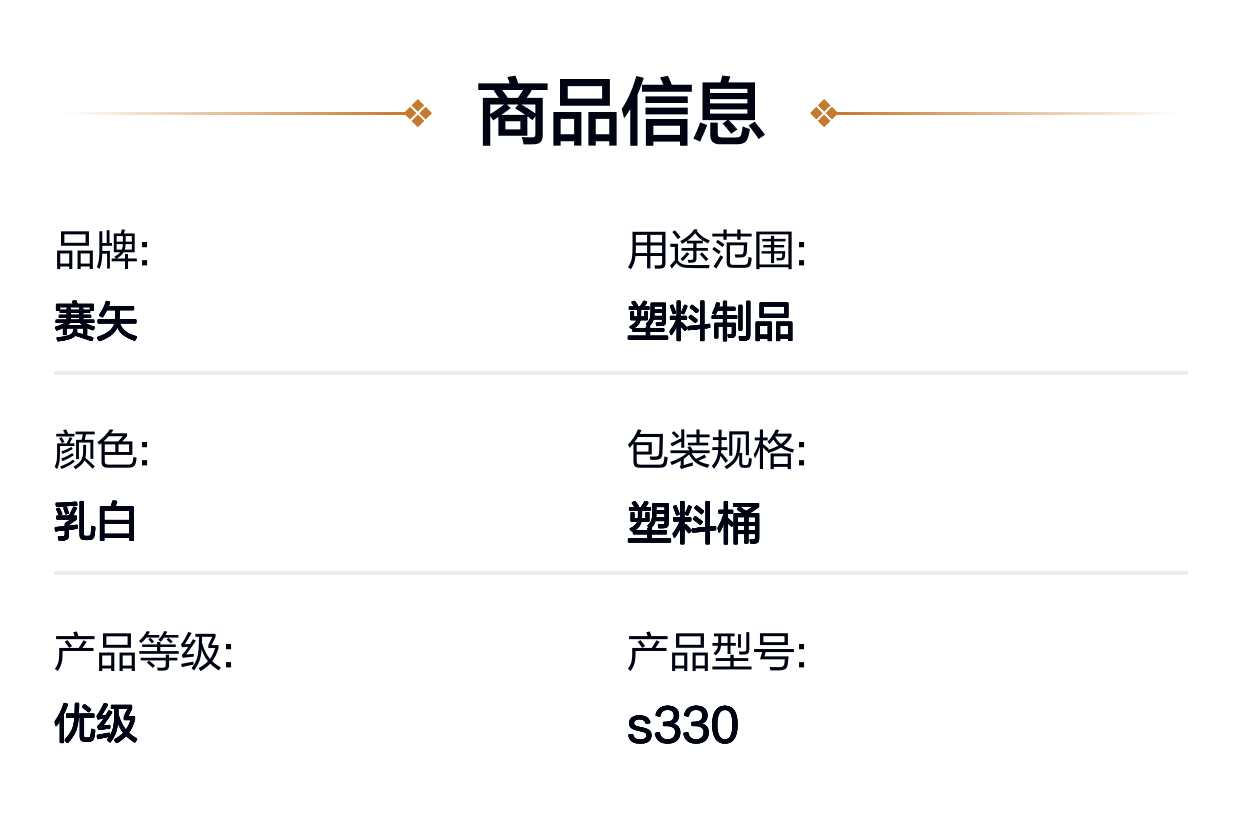This screenshot has height=815, width=1242.
Task: Select the 产品型号 label
Action: [x=717, y=652]
